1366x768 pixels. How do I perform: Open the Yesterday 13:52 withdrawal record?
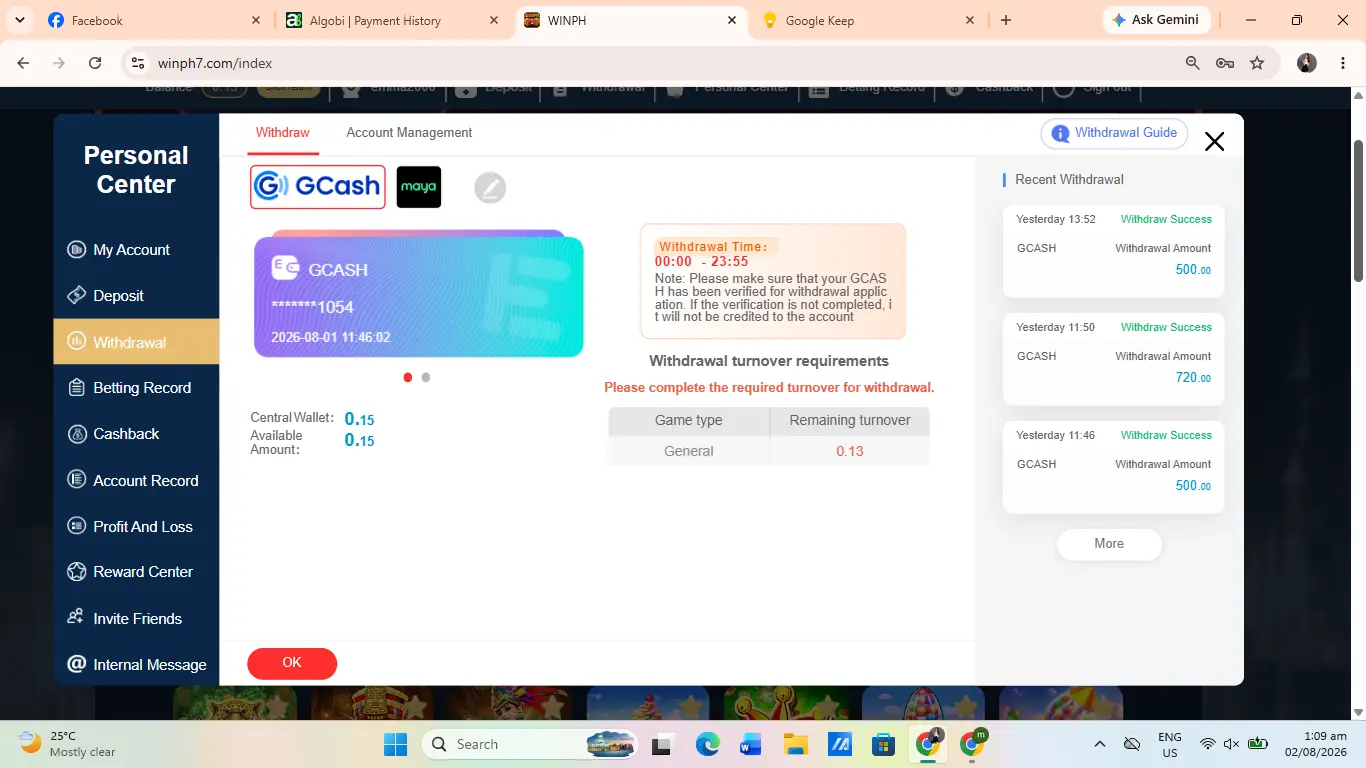point(1113,252)
